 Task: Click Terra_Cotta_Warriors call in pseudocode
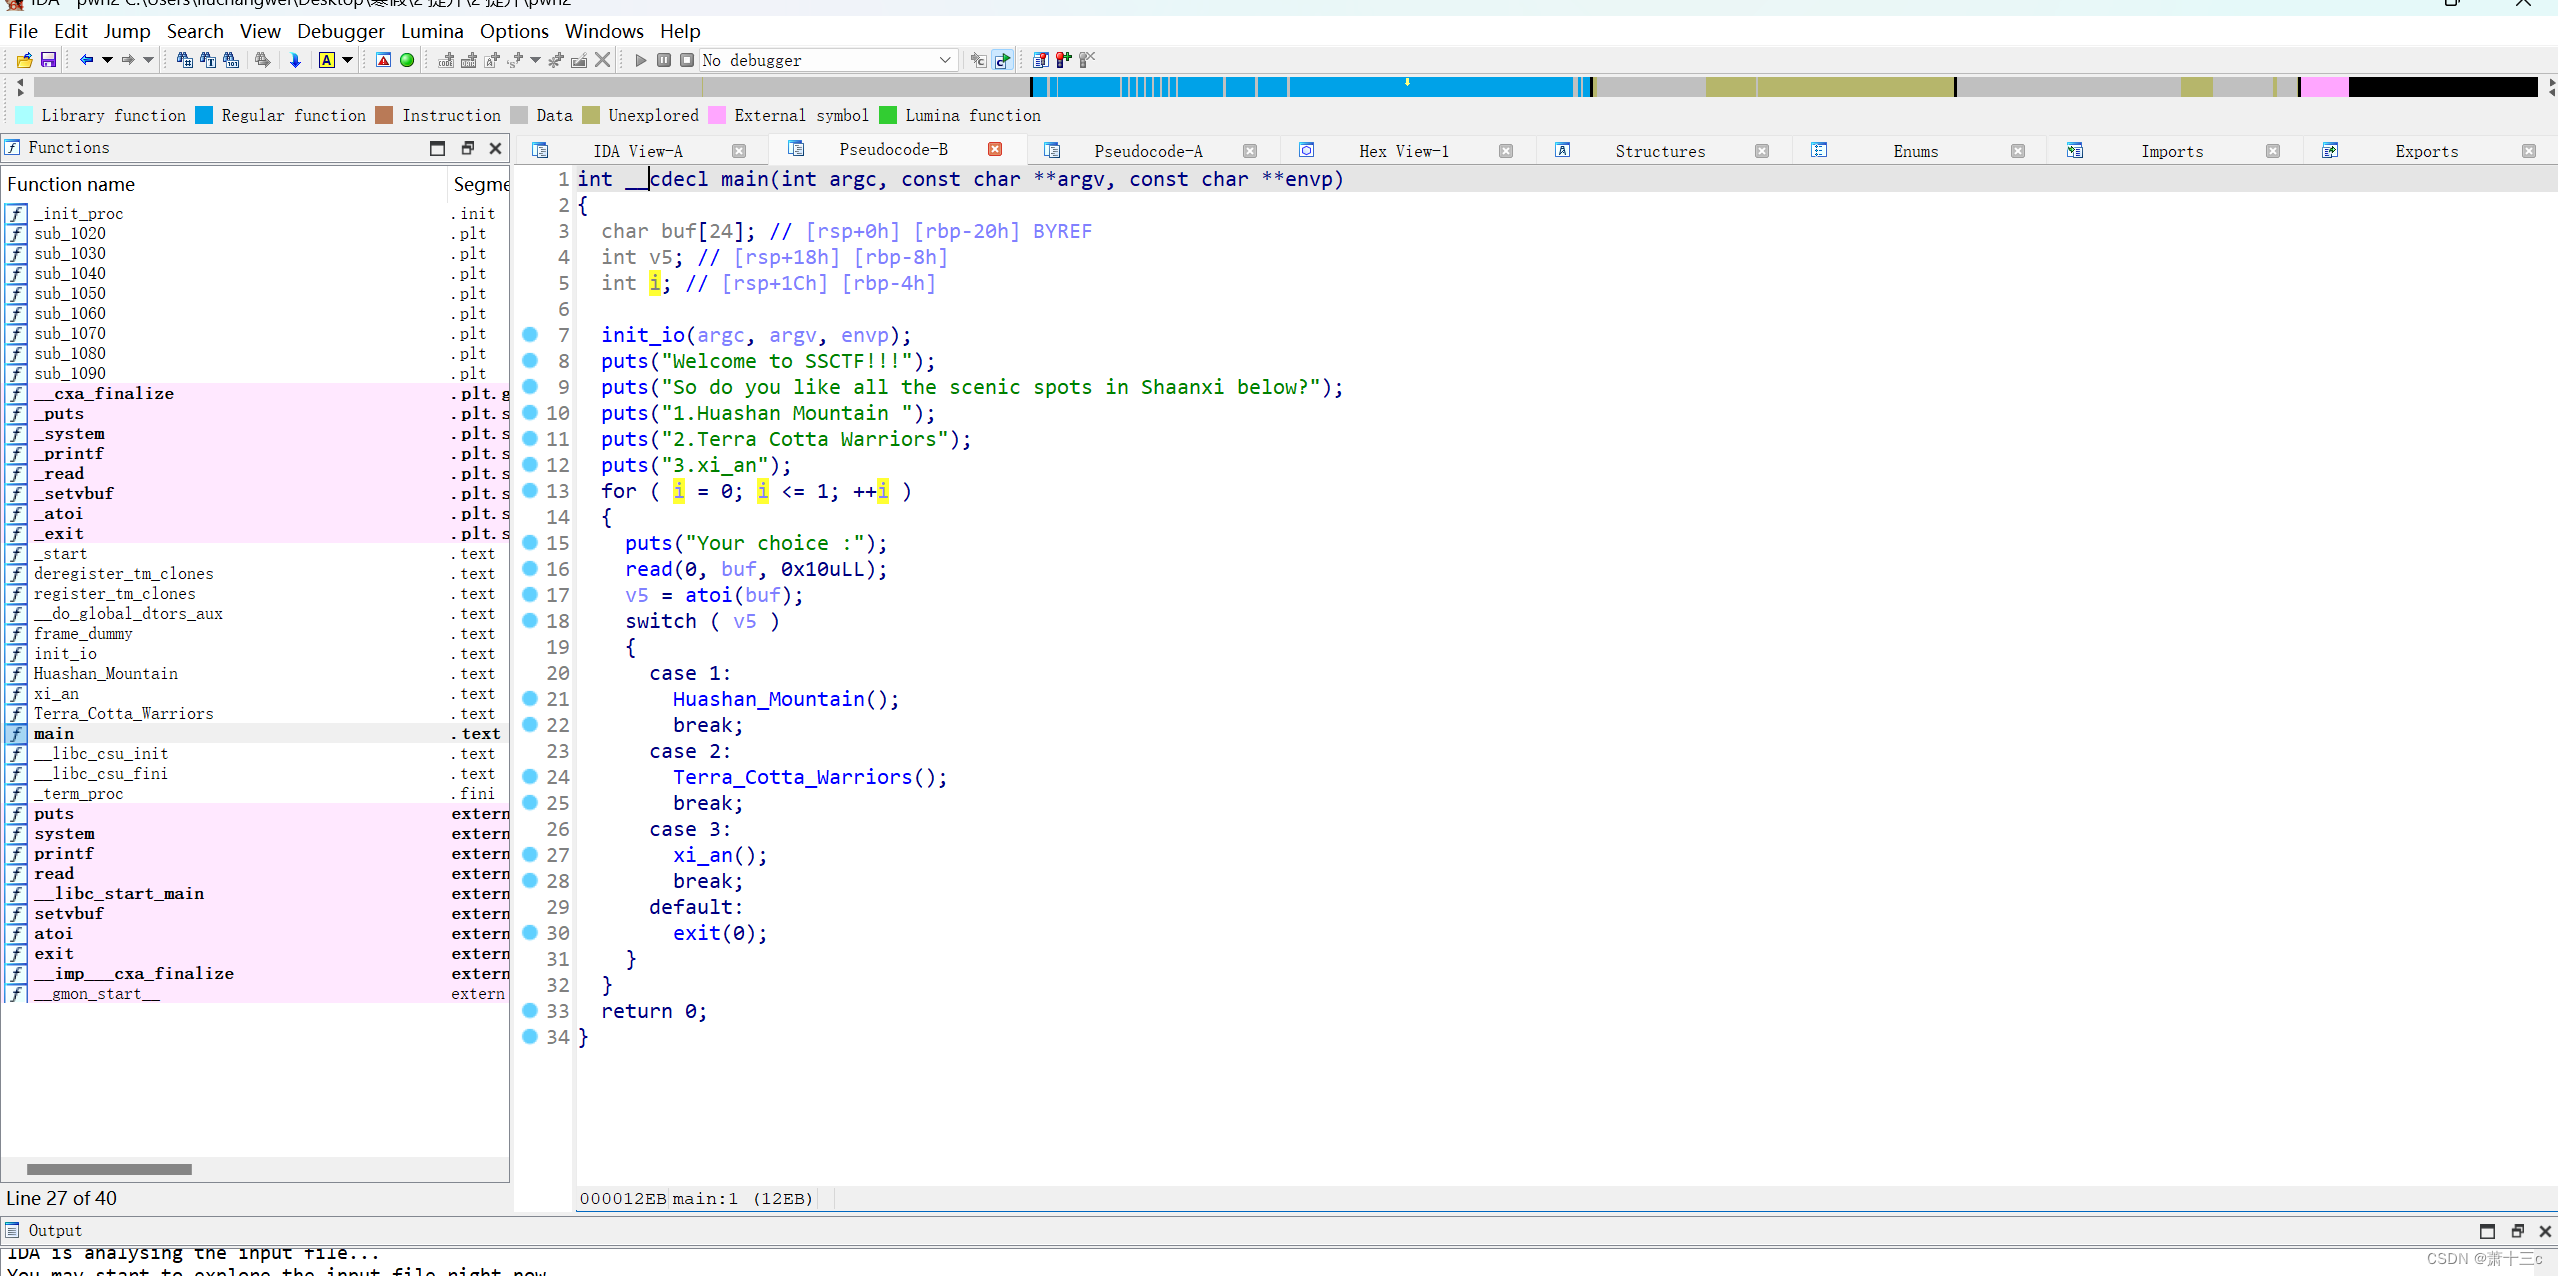(792, 777)
